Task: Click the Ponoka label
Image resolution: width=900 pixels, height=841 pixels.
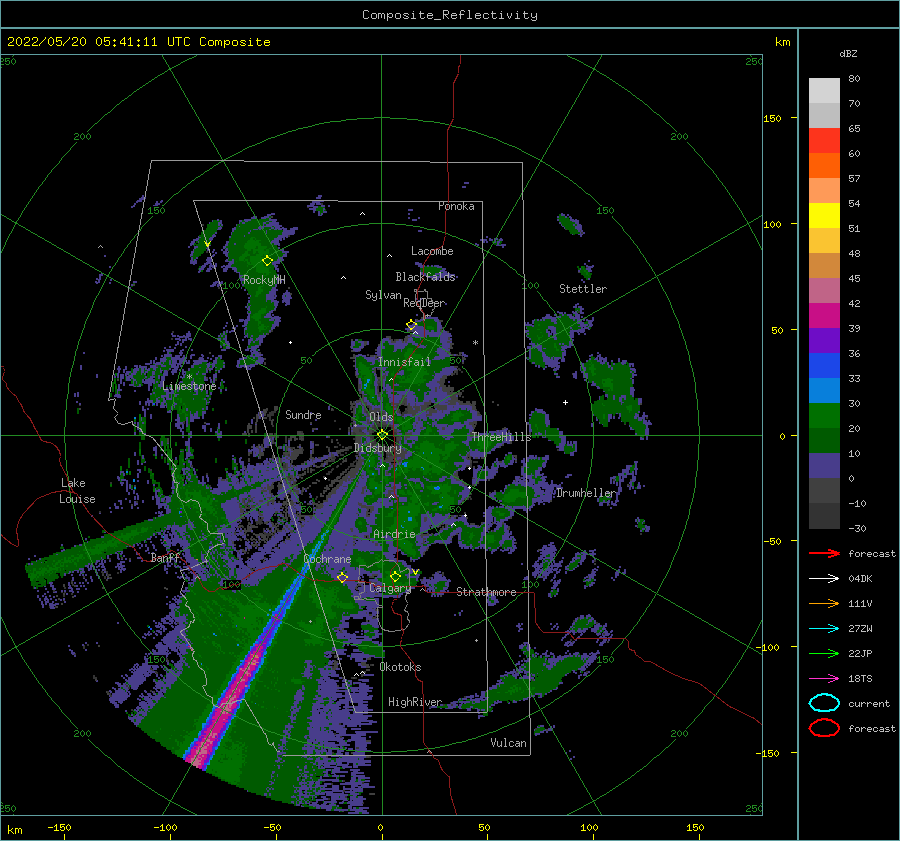Action: (456, 206)
